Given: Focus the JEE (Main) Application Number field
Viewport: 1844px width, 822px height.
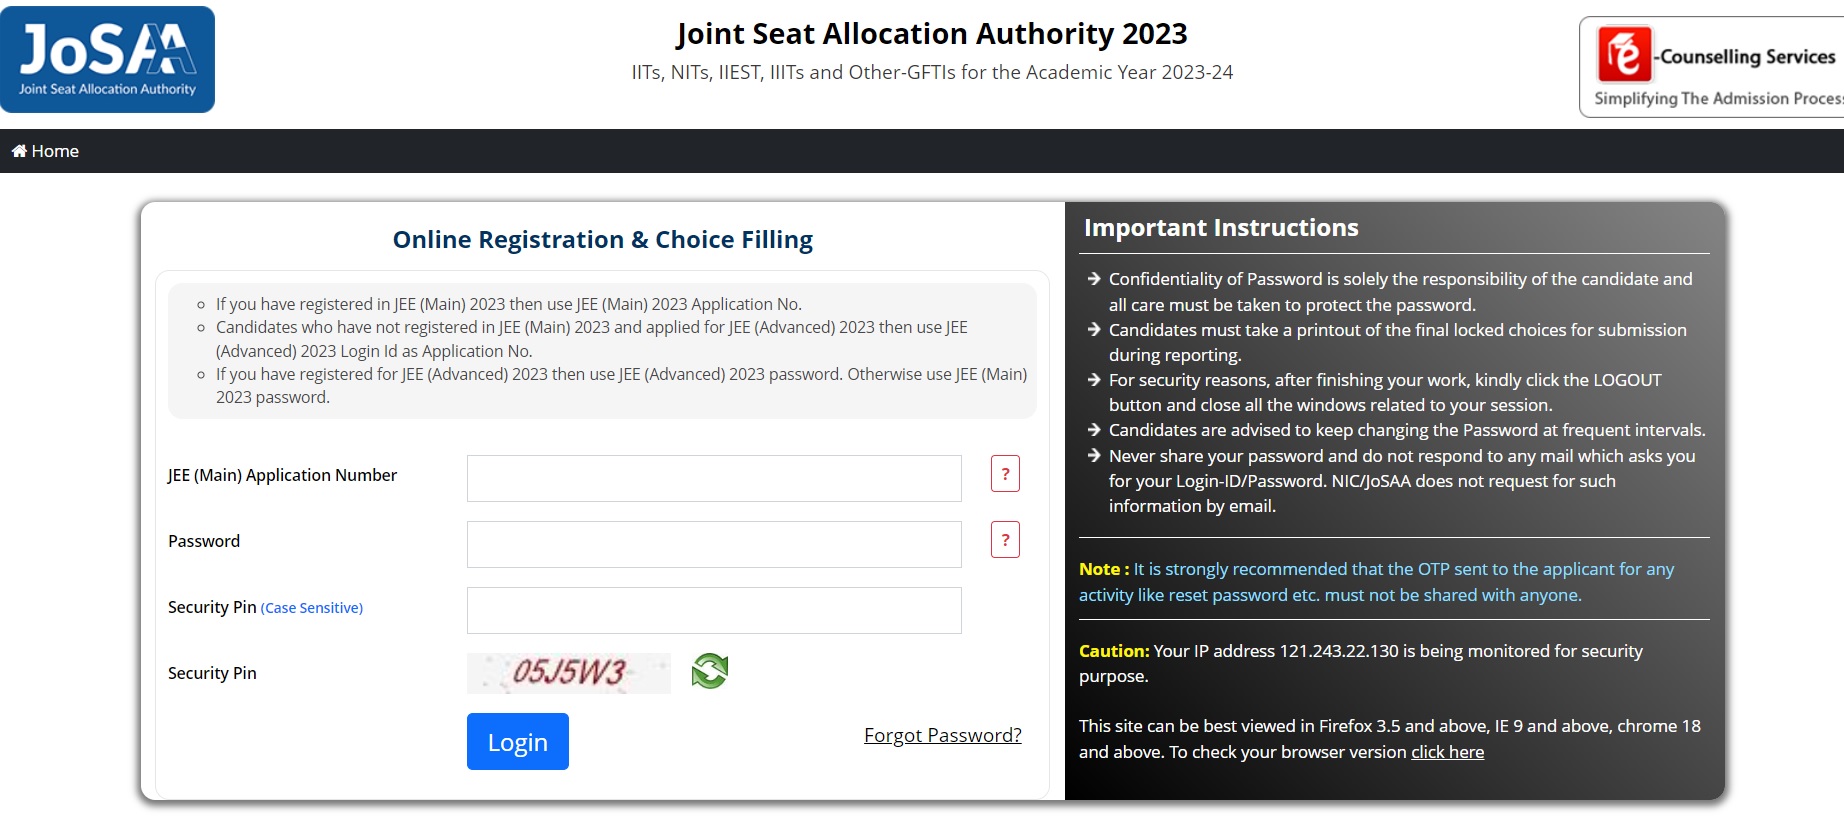Looking at the screenshot, I should 714,479.
